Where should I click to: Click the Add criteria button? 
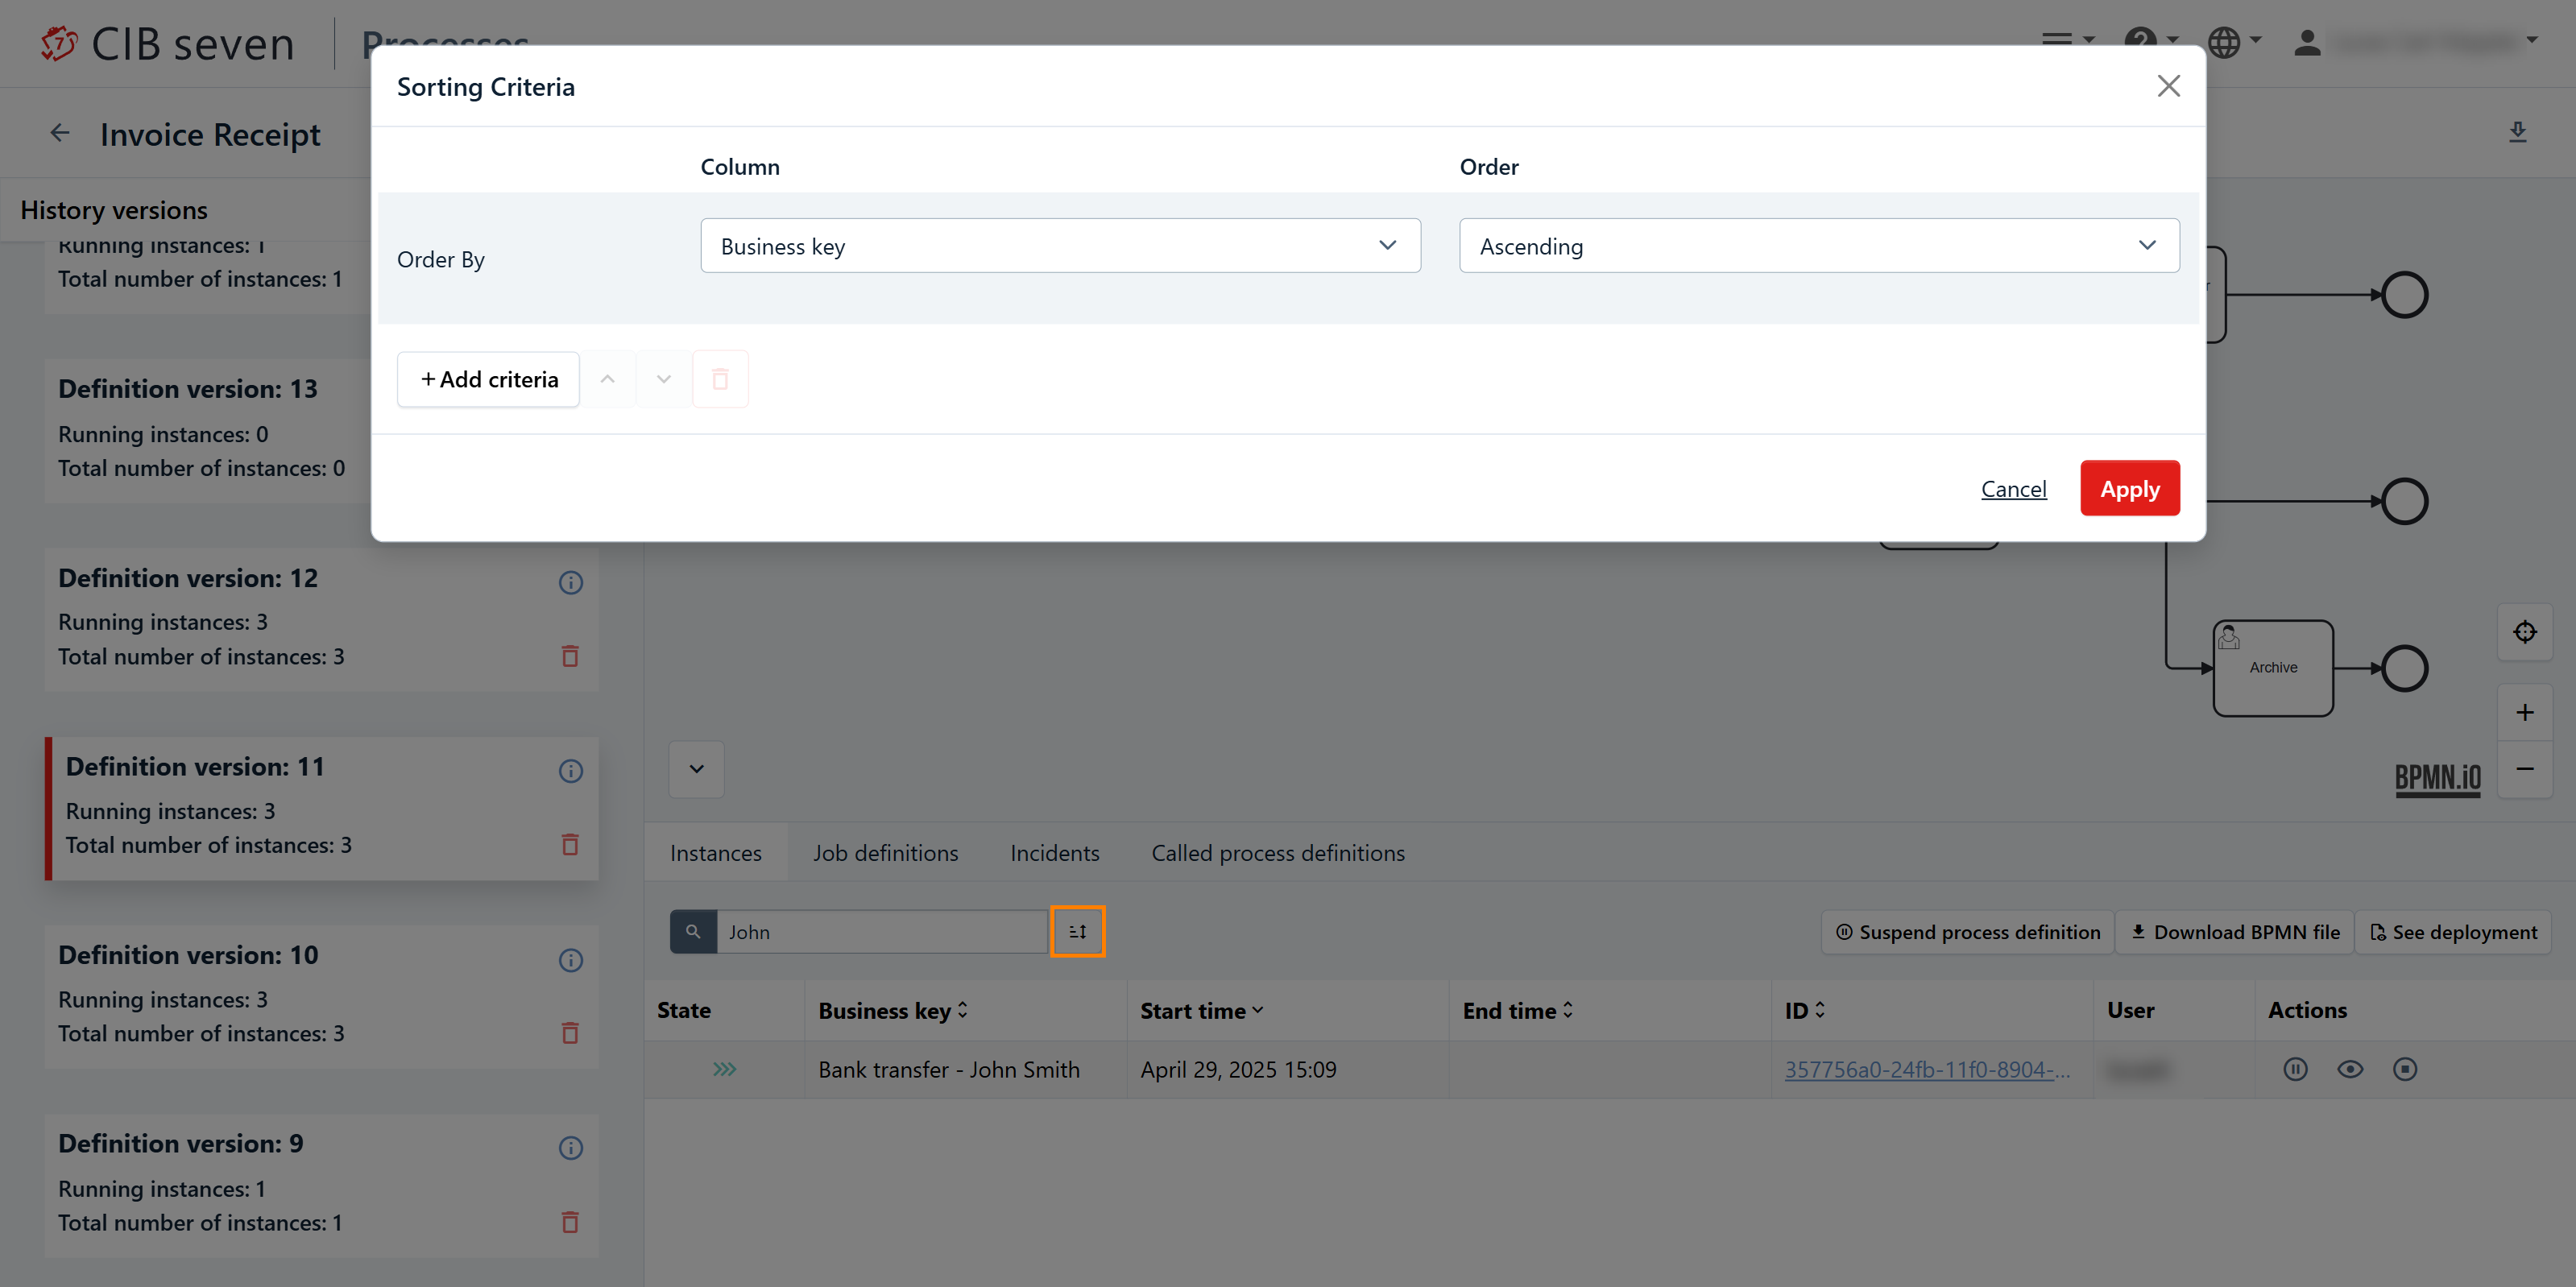[488, 379]
